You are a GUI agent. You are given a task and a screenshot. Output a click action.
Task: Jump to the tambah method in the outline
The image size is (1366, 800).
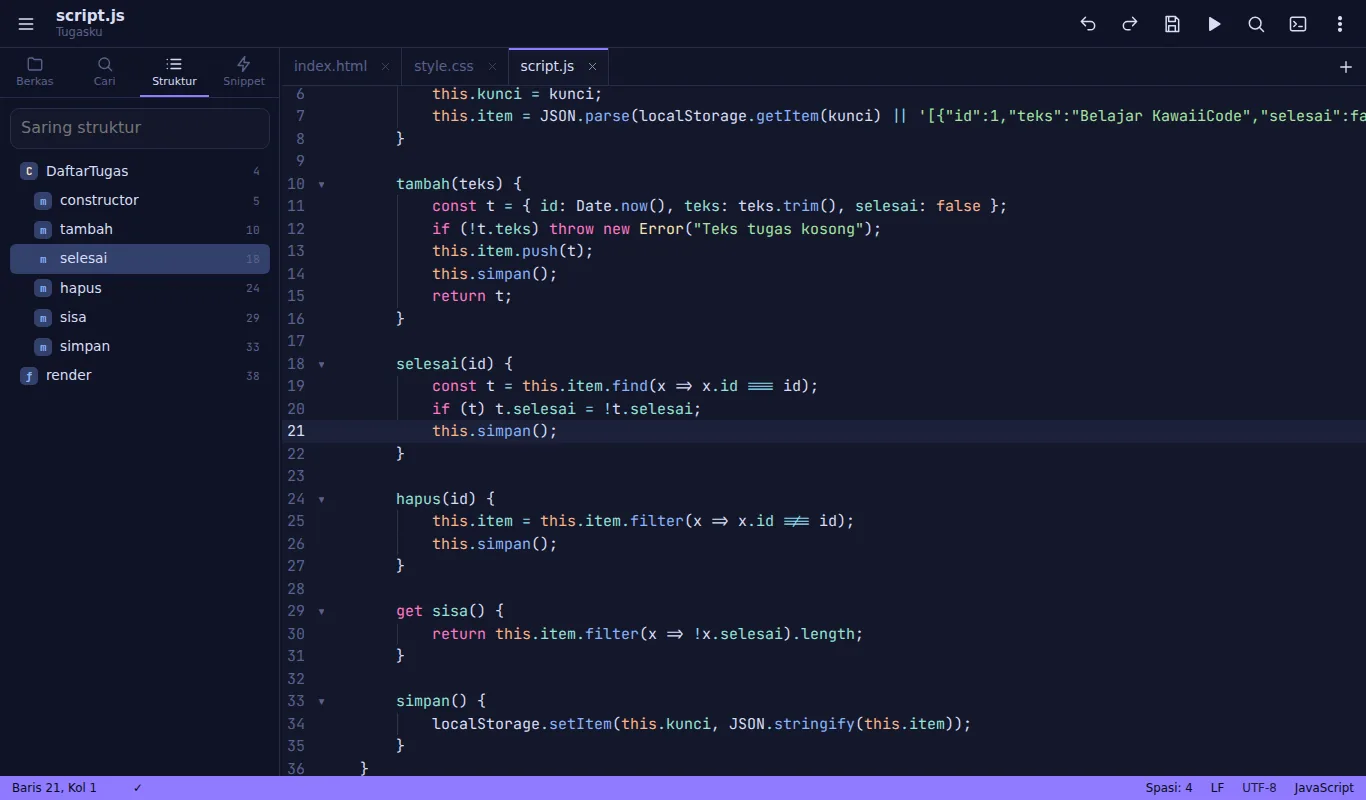(x=140, y=229)
